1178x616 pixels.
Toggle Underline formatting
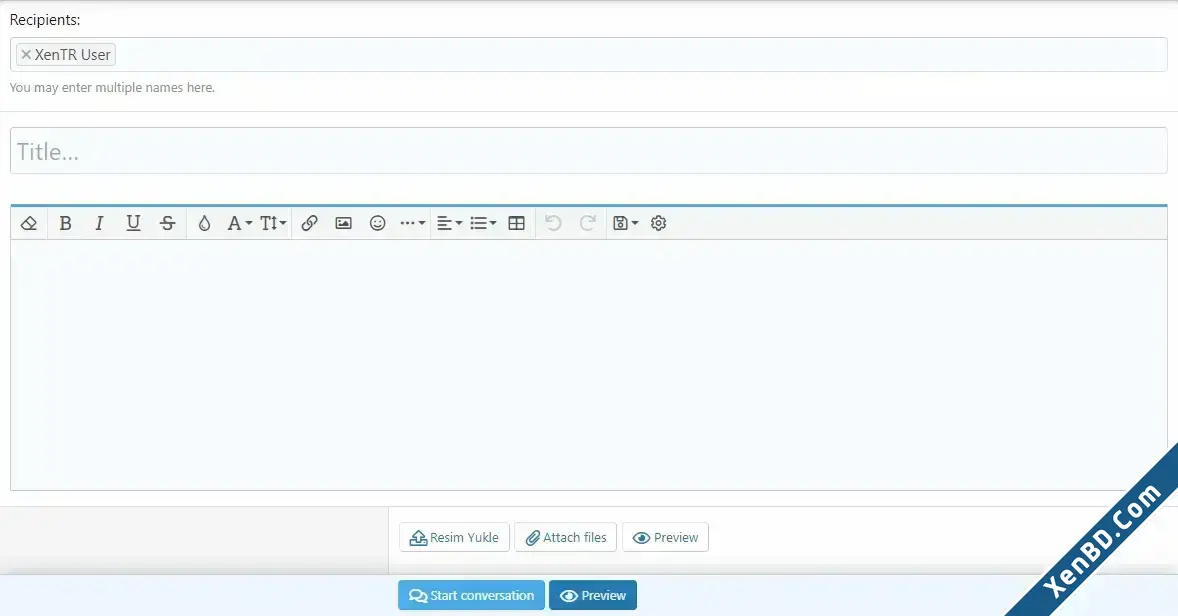coord(133,223)
